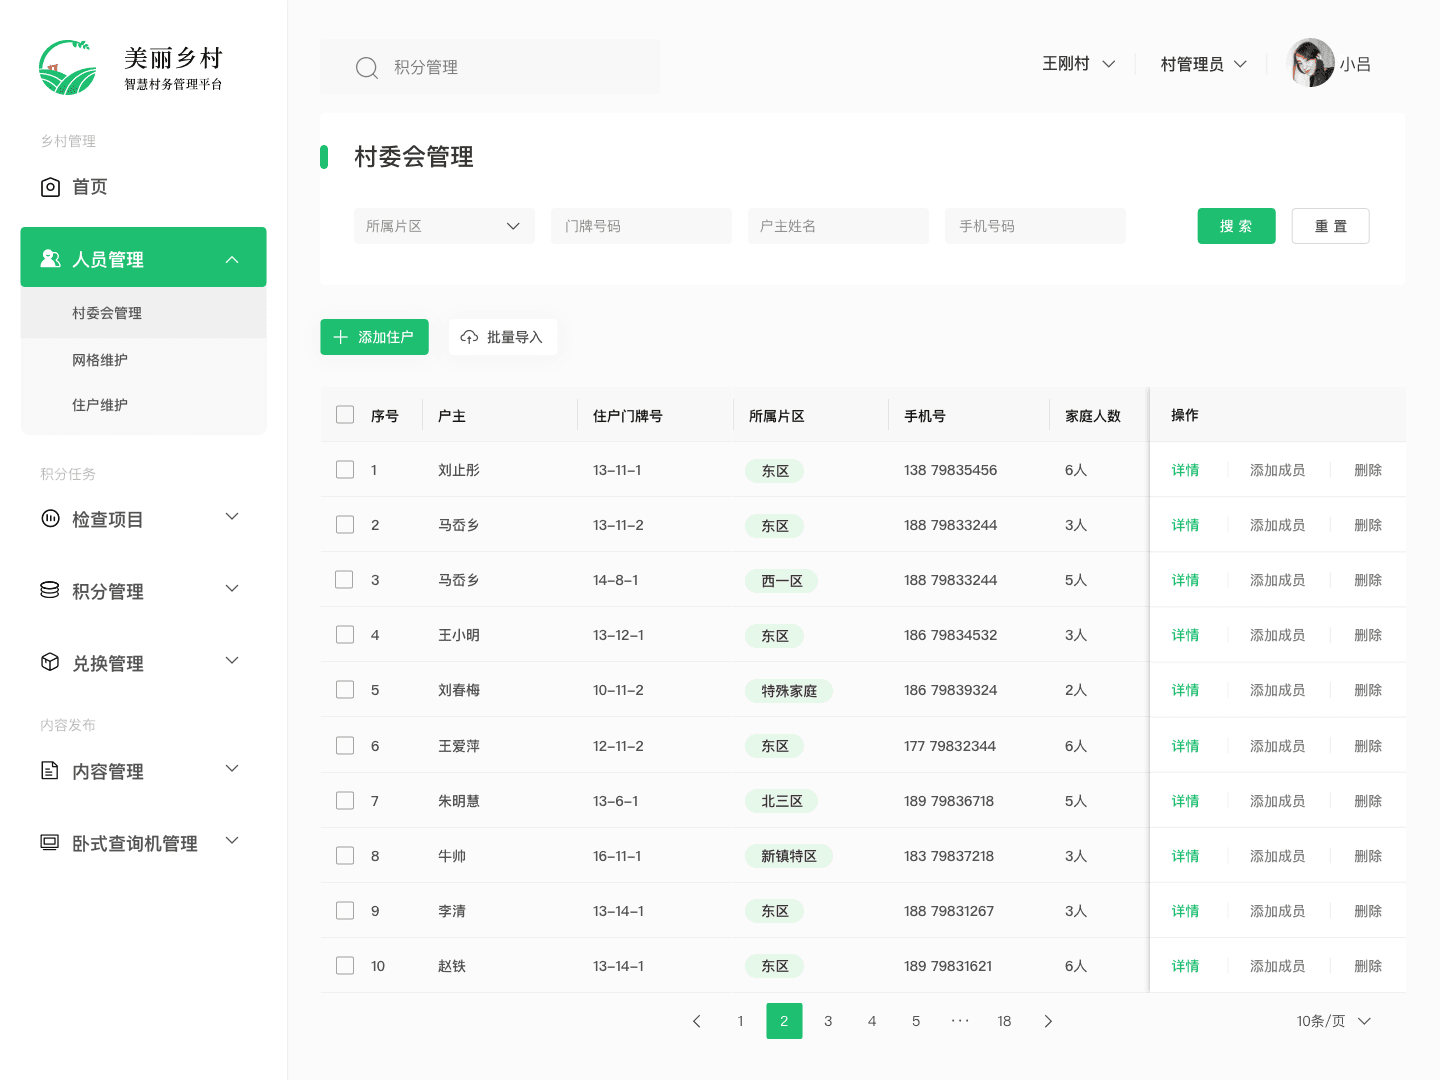Click the 内容管理 document icon

pyautogui.click(x=50, y=770)
